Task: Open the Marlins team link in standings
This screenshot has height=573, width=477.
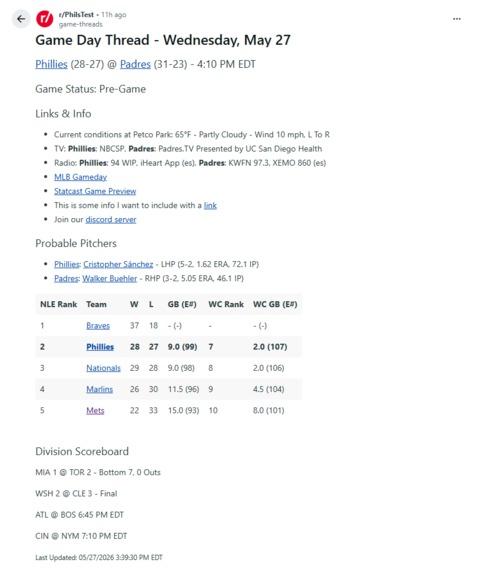Action: (x=99, y=389)
